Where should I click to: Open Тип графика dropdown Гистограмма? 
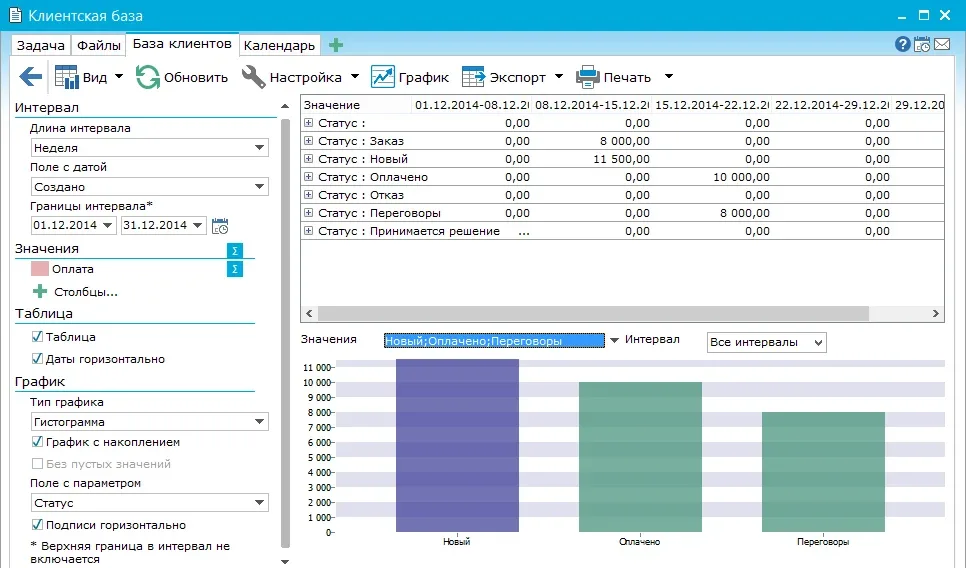(150, 422)
